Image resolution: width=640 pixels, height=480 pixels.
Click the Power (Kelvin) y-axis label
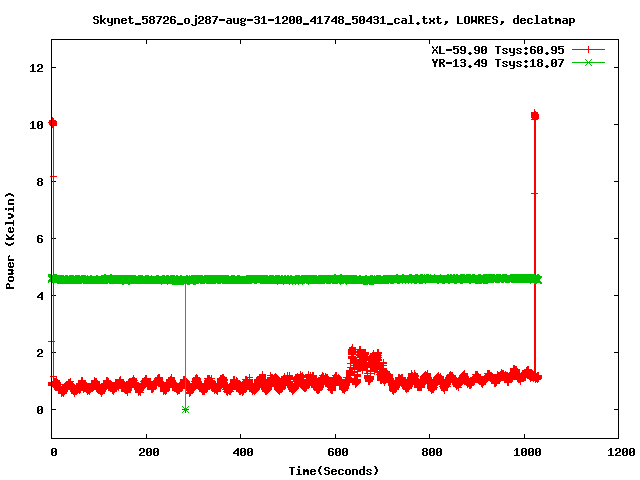[x=10, y=240]
